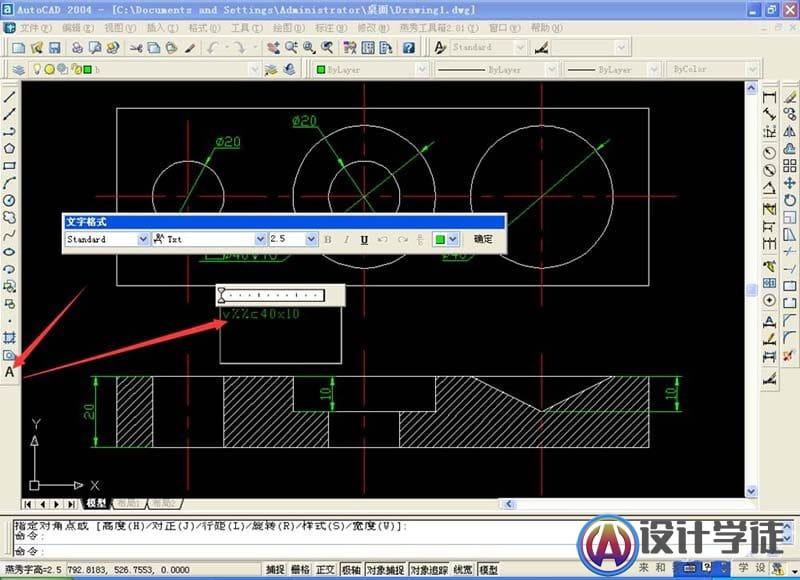The image size is (800, 580).
Task: Select the Line tool in Draw toolbar
Action: [x=9, y=97]
